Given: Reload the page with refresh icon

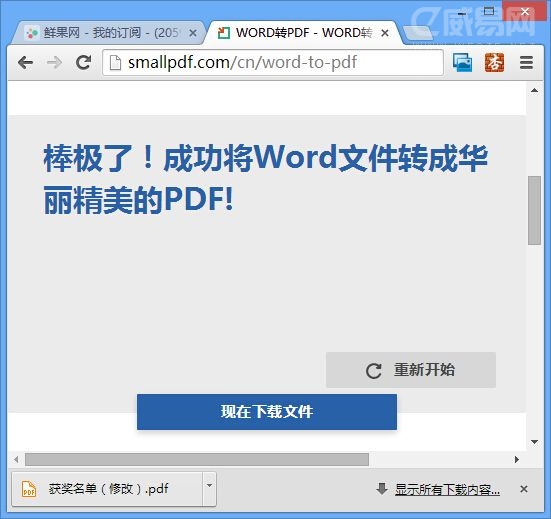Looking at the screenshot, I should (x=84, y=63).
